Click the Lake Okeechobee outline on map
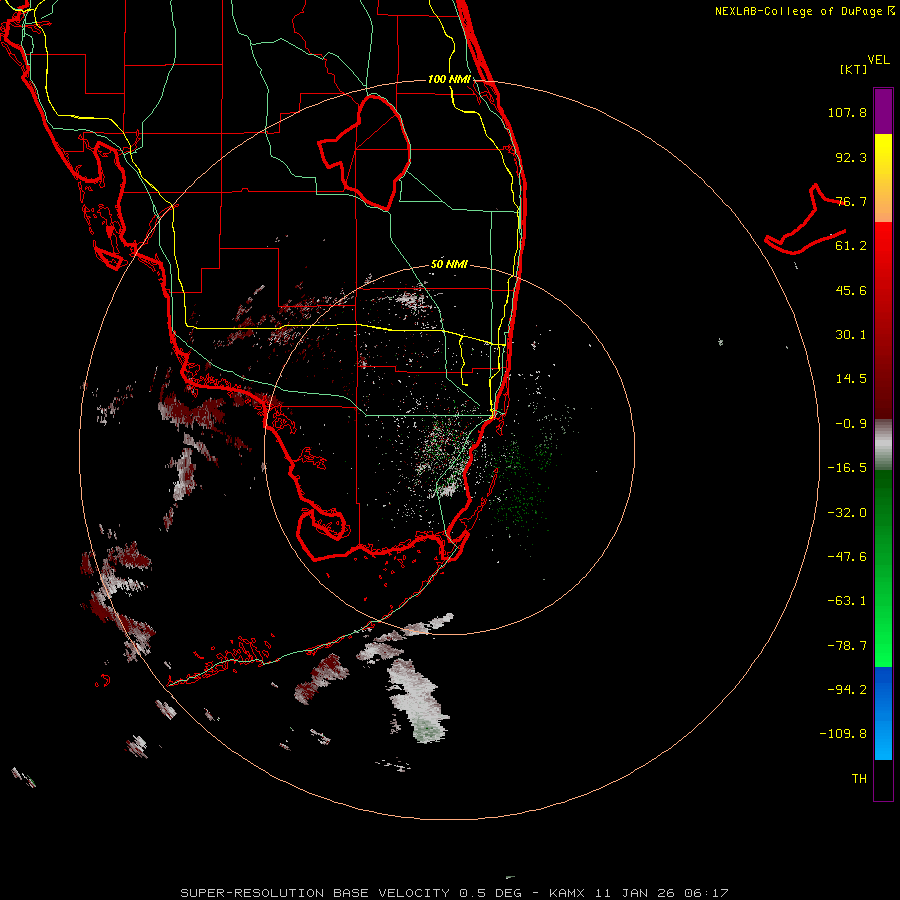 [x=365, y=153]
